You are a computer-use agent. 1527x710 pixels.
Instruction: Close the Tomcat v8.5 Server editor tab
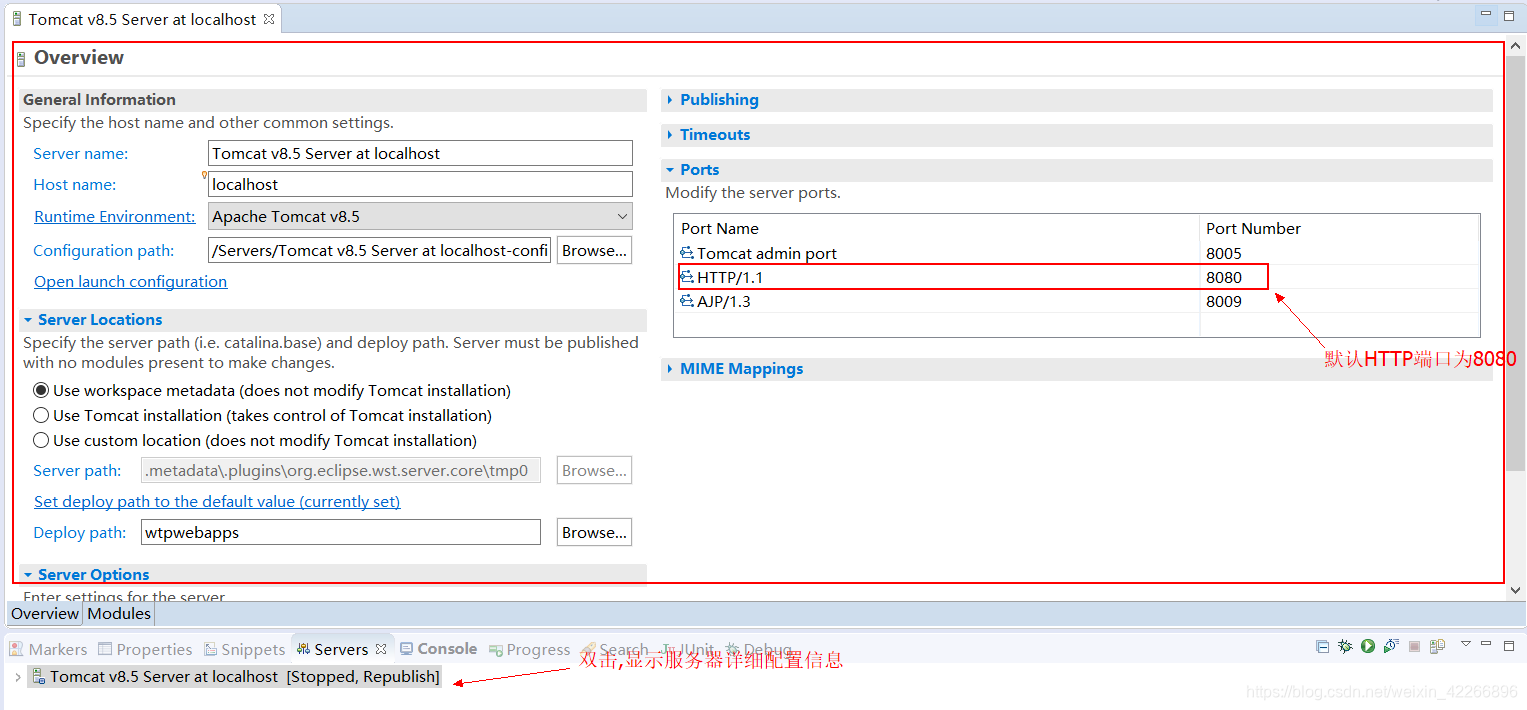269,19
